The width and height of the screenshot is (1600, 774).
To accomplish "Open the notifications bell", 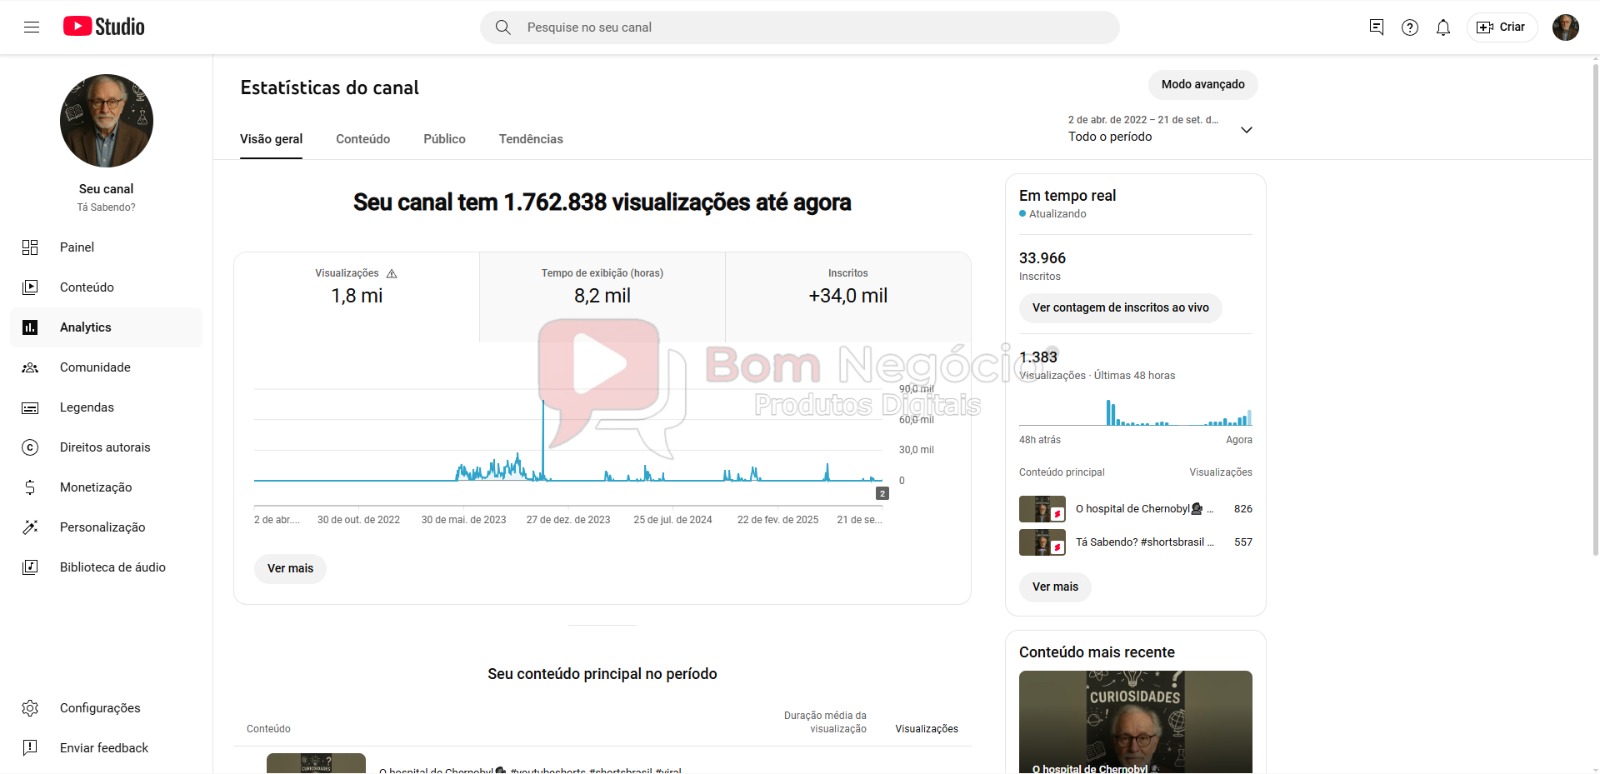I will pos(1443,28).
